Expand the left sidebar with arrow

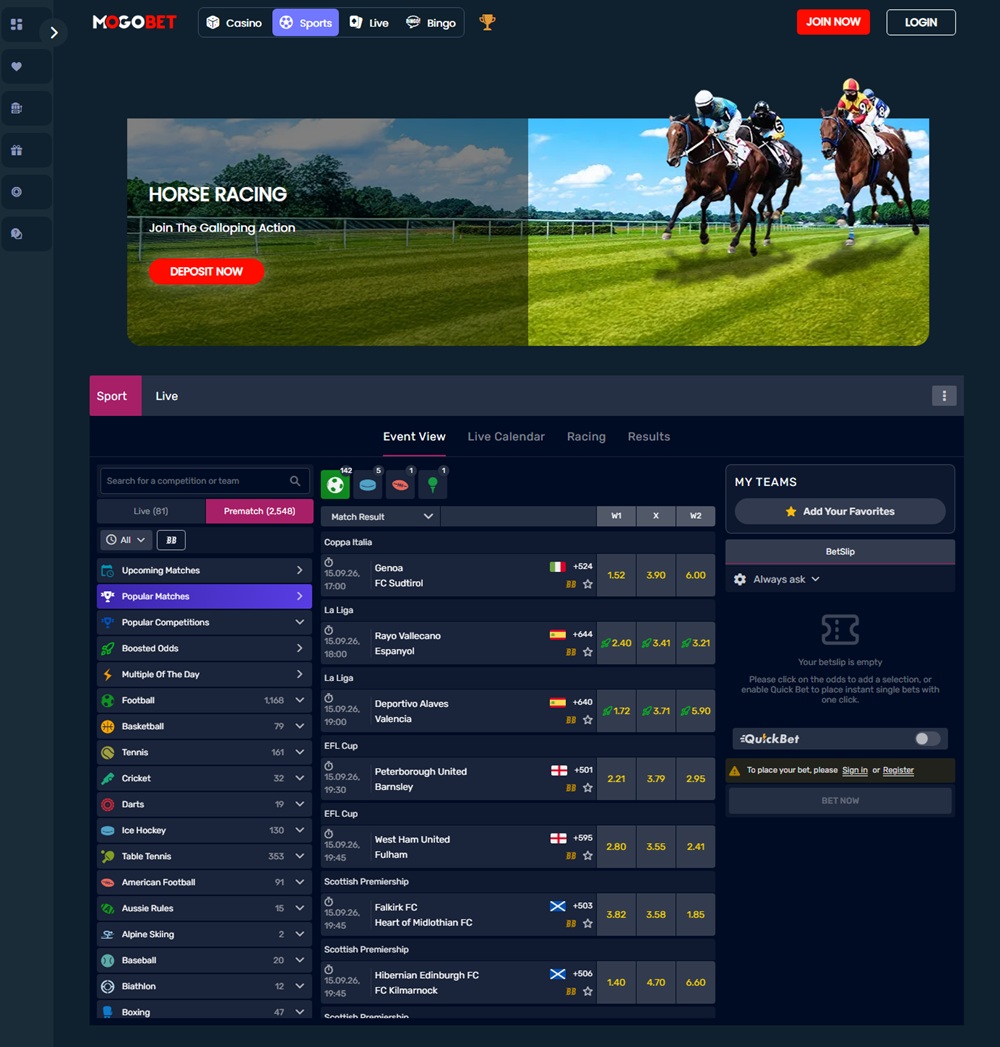click(53, 32)
